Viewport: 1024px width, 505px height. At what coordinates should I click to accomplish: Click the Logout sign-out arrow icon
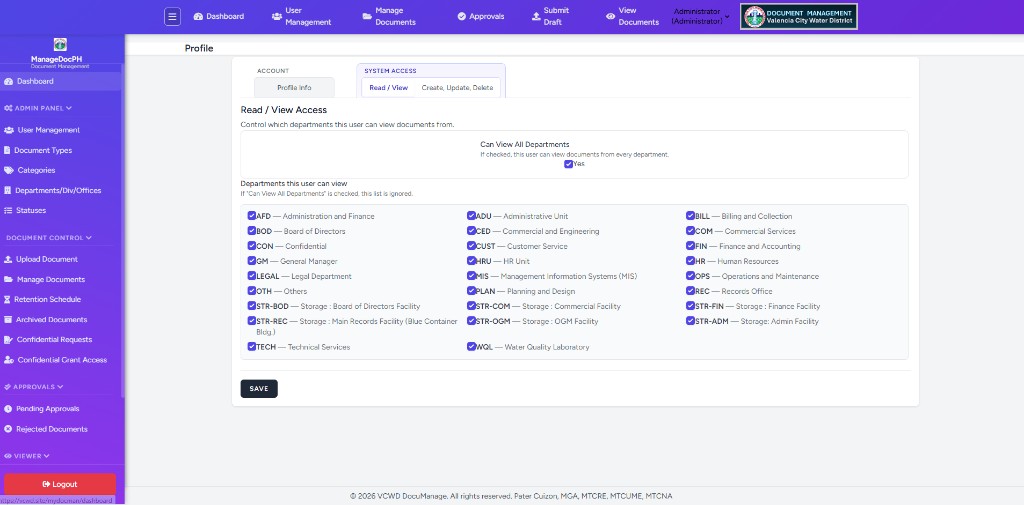(46, 484)
